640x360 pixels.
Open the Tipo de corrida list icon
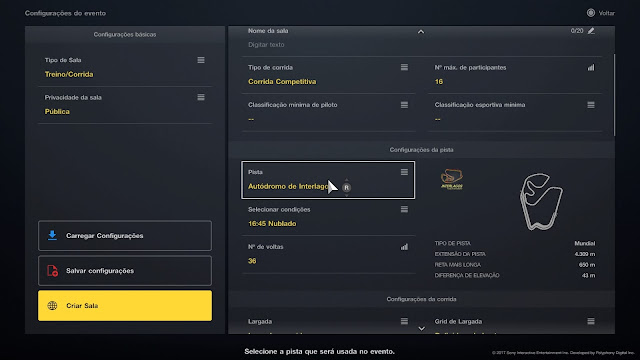click(404, 67)
